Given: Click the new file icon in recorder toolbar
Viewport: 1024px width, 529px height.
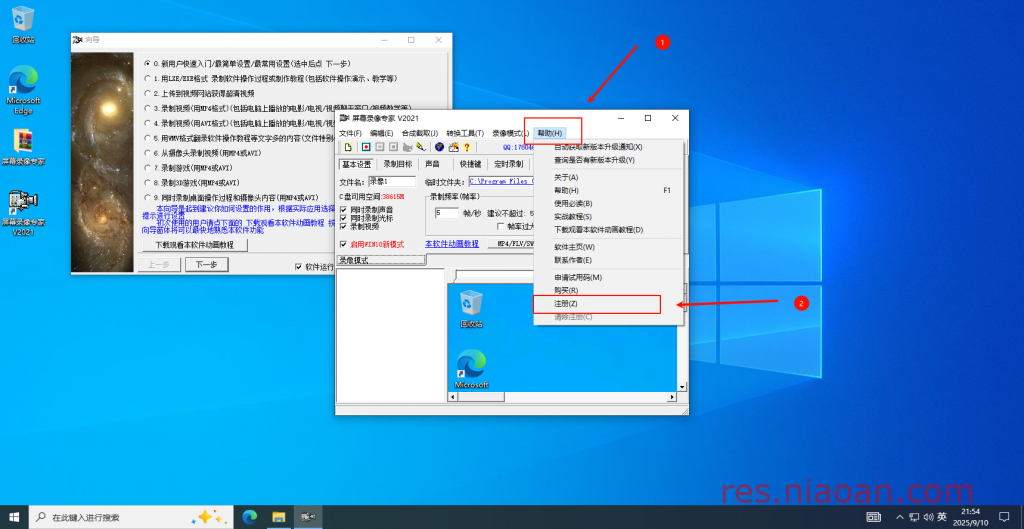Looking at the screenshot, I should click(349, 147).
